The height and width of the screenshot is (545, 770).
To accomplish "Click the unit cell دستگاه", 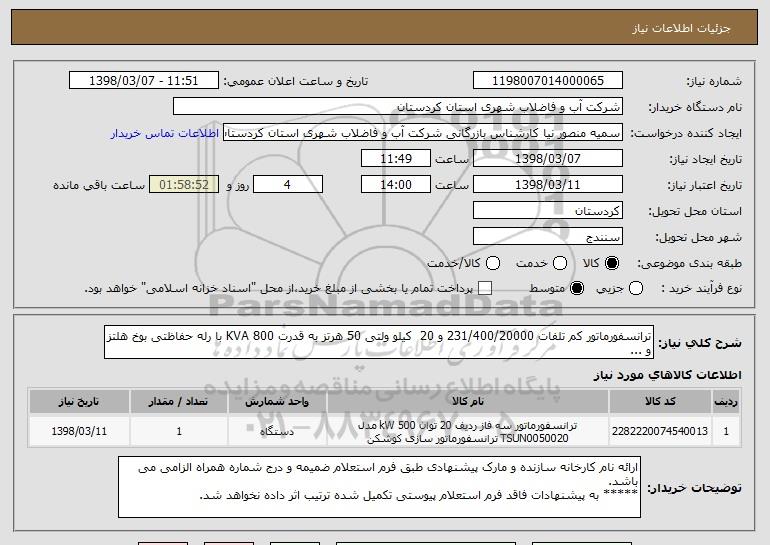I will (277, 431).
